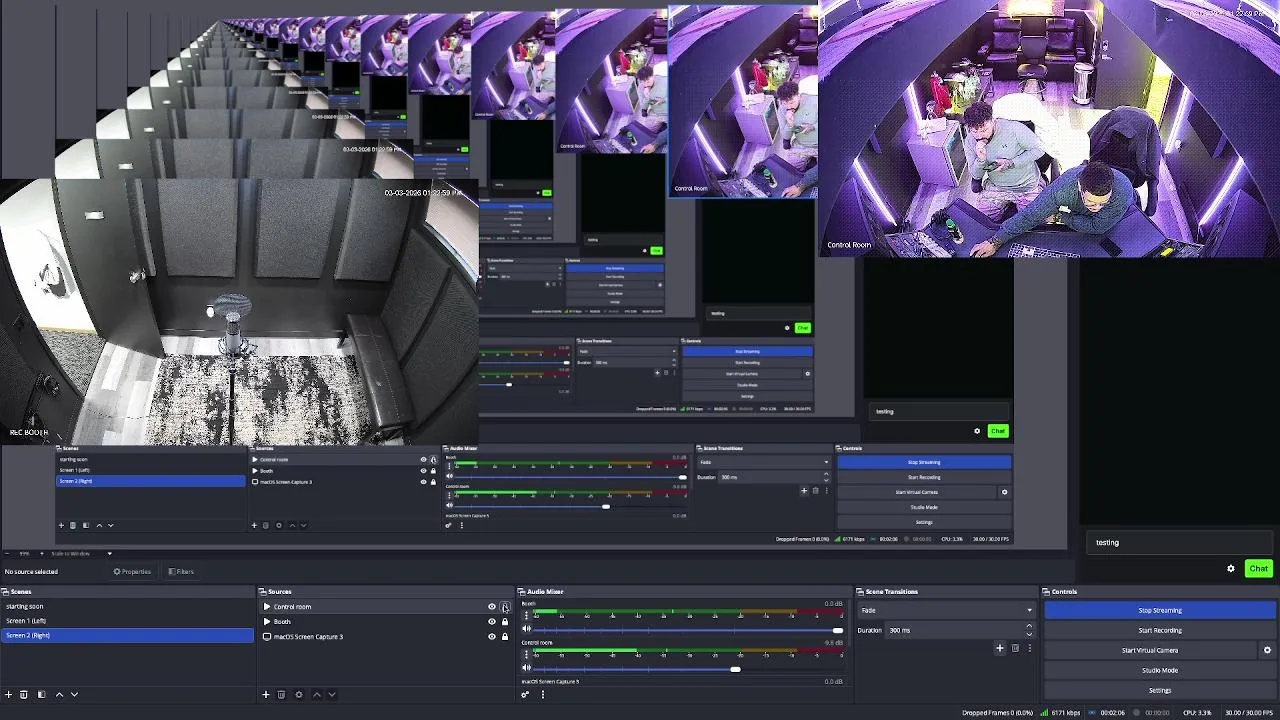
Task: Open the transition properties three-dot menu
Action: [x=1029, y=648]
